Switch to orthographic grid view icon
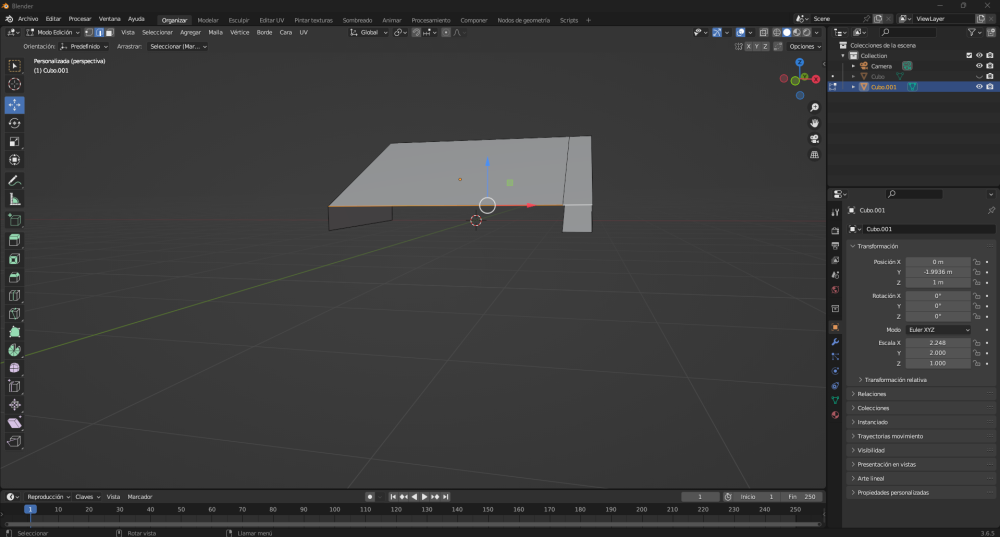The width and height of the screenshot is (1000, 537). click(x=815, y=155)
